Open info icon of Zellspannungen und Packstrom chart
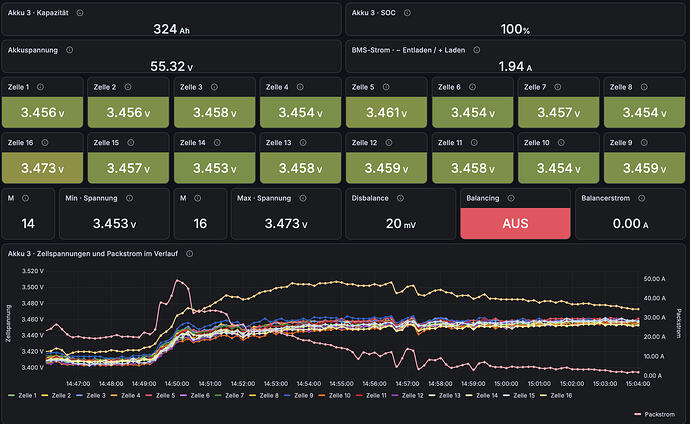 [189, 254]
